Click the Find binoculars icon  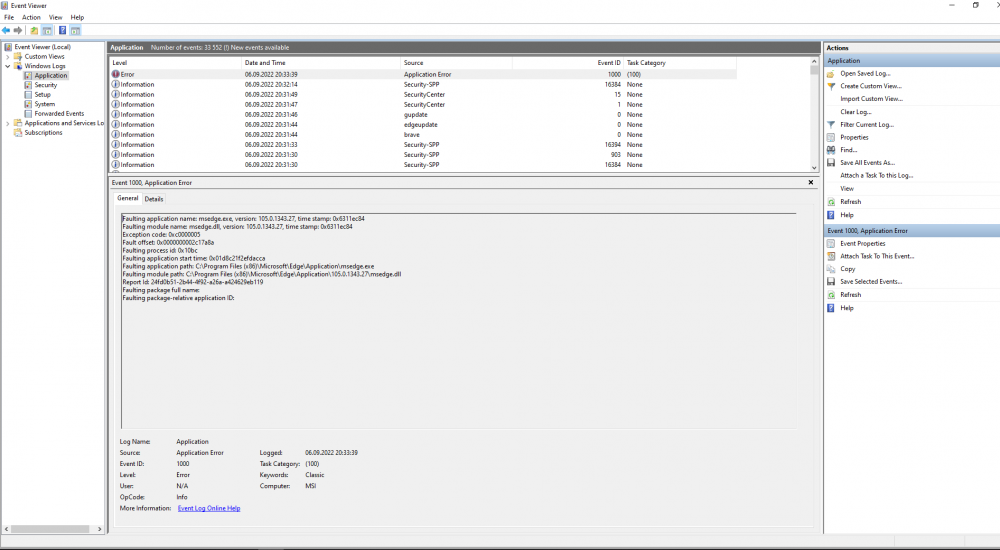pos(831,150)
